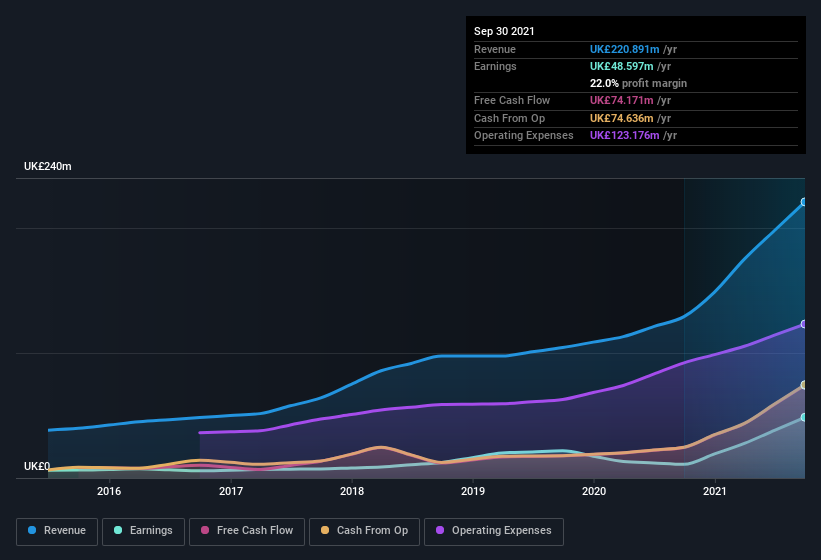Hide the Operating Expenses series
The image size is (821, 560).
tap(494, 530)
